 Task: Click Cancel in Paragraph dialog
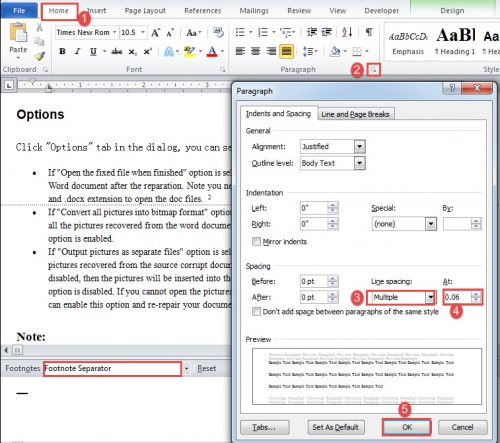(x=462, y=427)
